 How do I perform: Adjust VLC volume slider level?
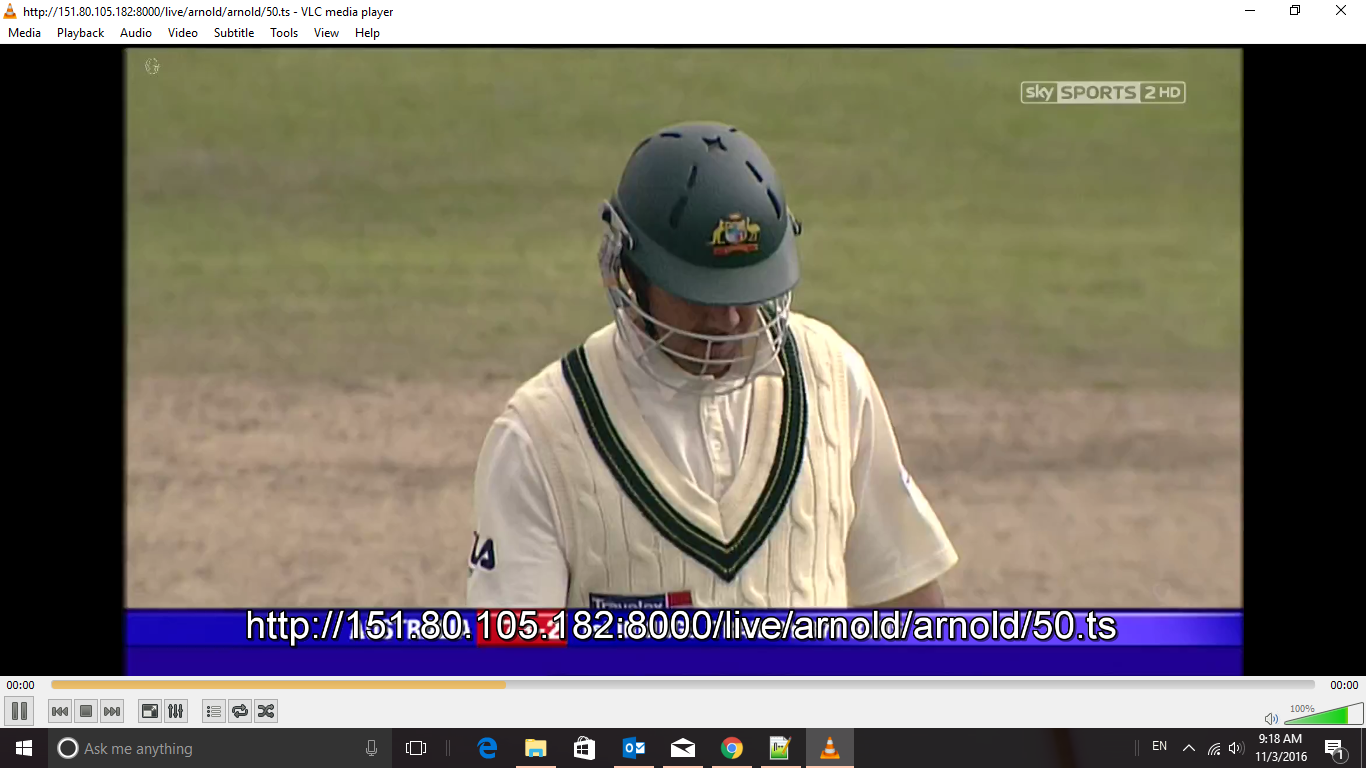pyautogui.click(x=1323, y=714)
